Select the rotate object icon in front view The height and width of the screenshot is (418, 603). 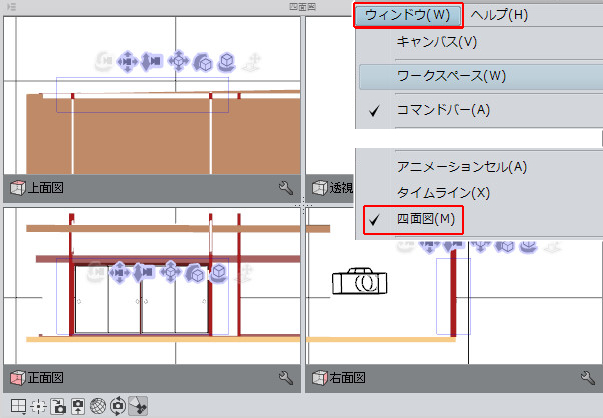[x=195, y=273]
